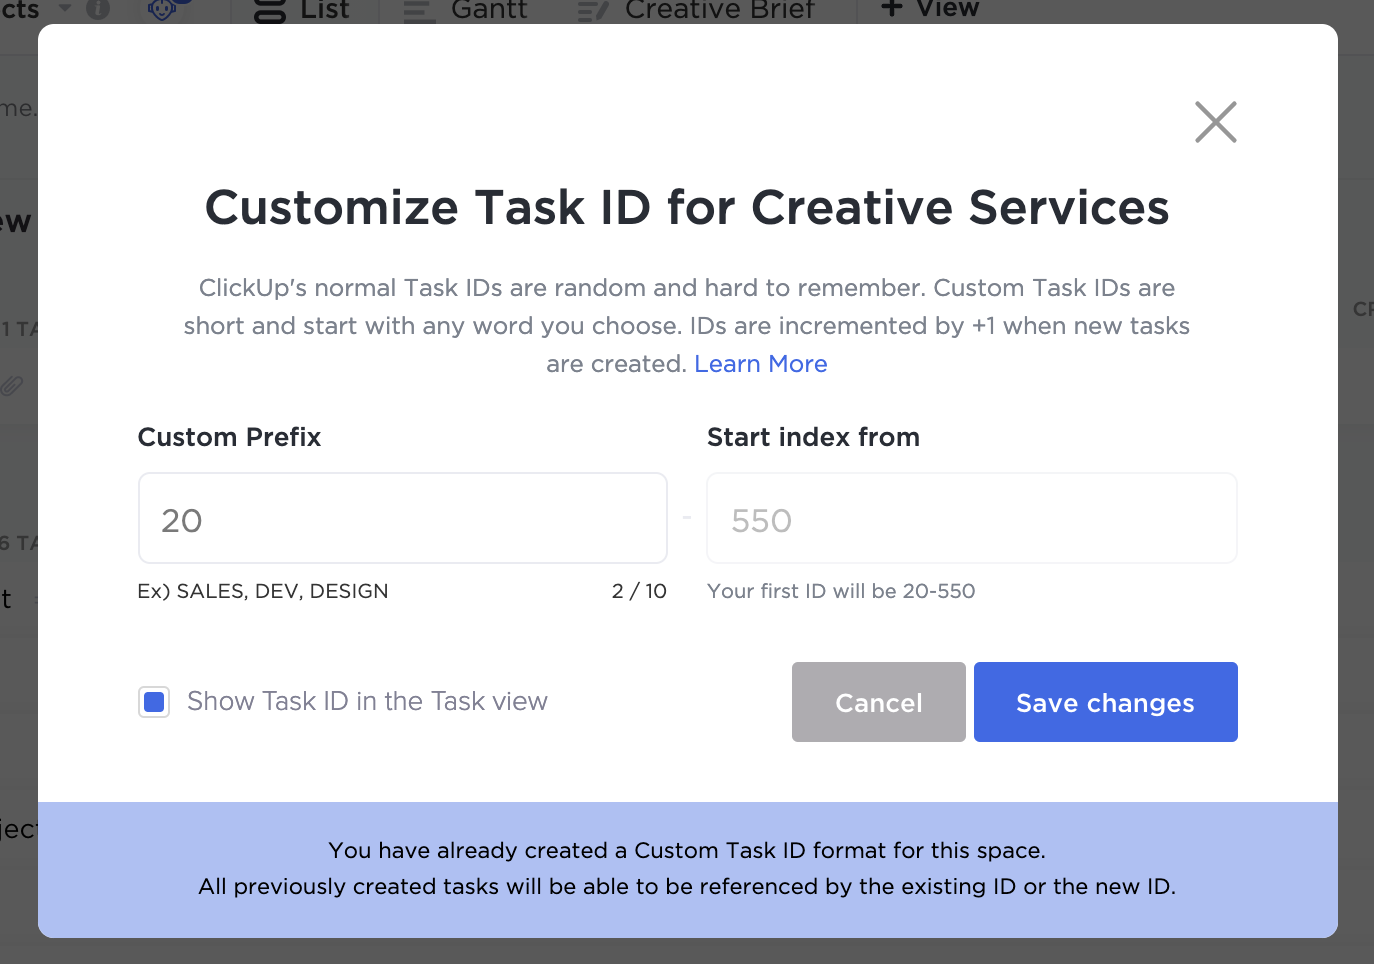The image size is (1374, 964).
Task: Save changes to the Task ID format
Action: tap(1106, 702)
